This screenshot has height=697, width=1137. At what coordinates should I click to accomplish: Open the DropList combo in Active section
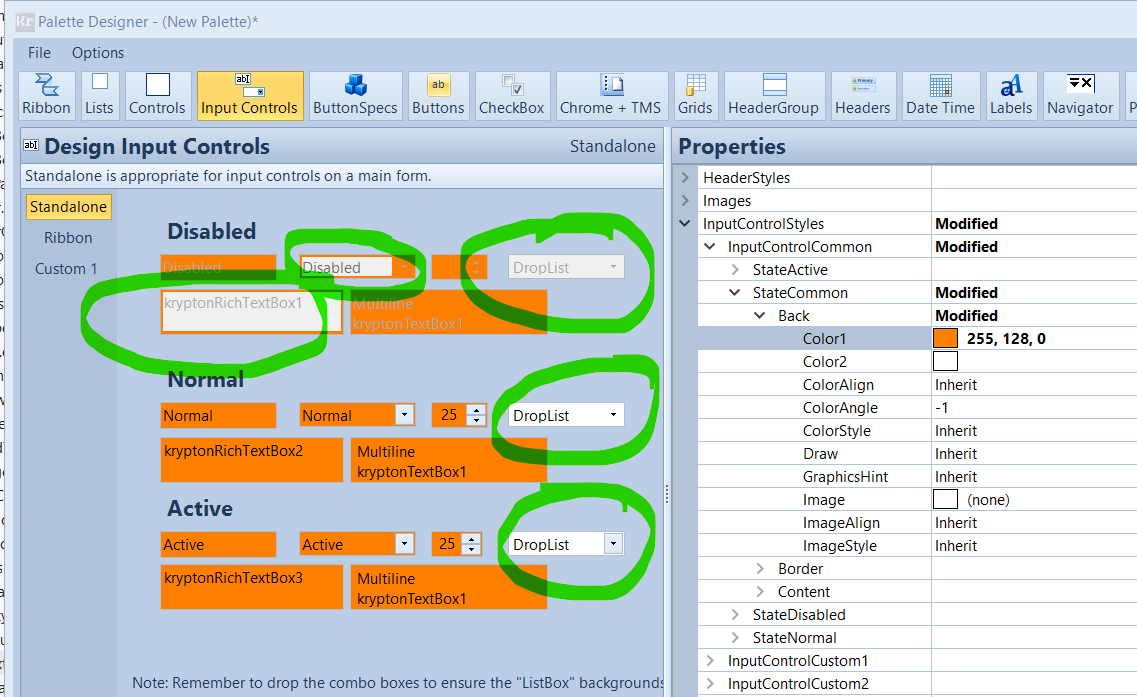click(612, 543)
